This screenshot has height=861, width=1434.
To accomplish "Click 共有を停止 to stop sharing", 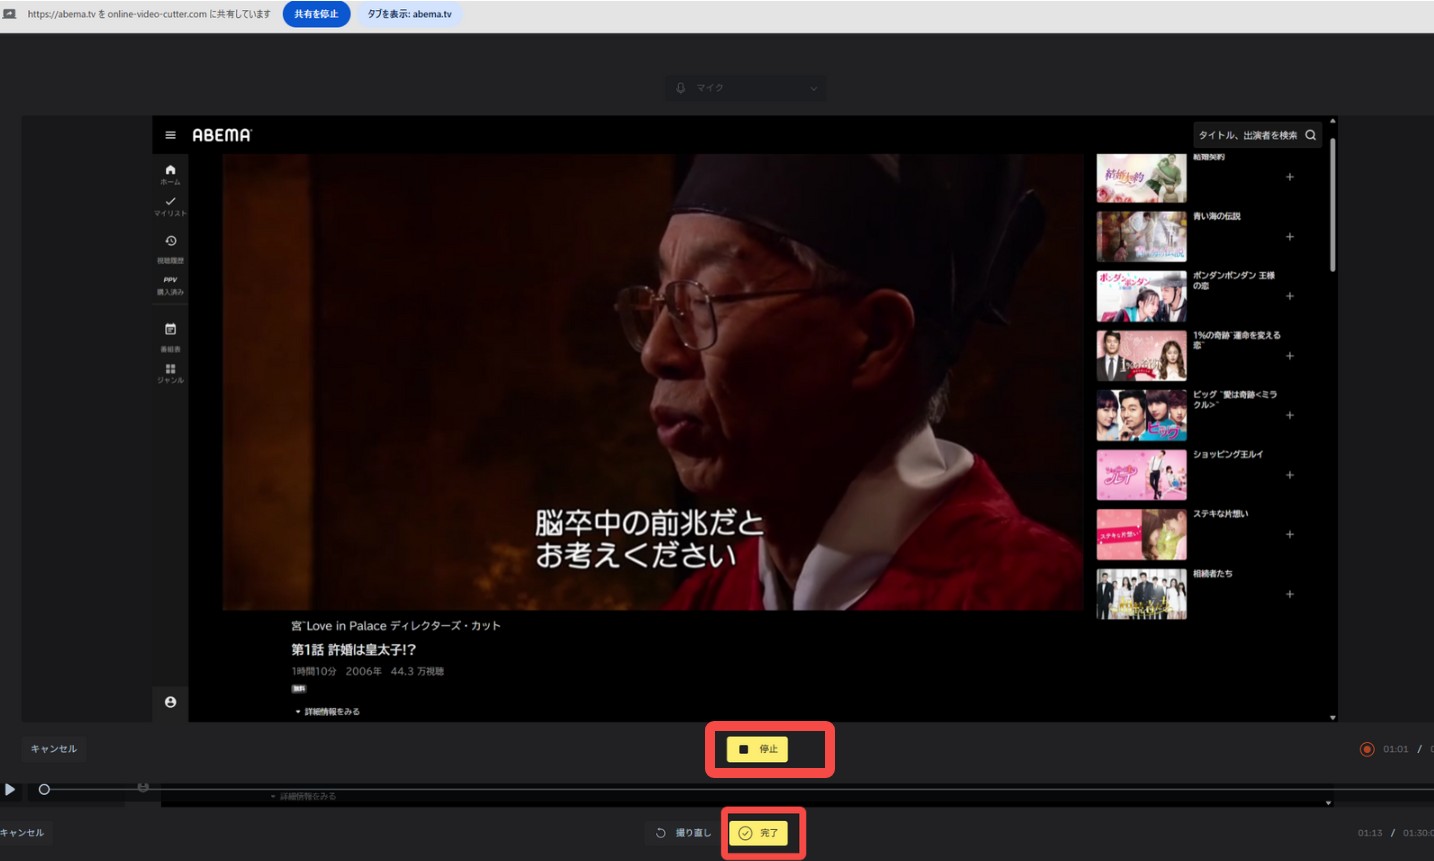I will [x=316, y=14].
